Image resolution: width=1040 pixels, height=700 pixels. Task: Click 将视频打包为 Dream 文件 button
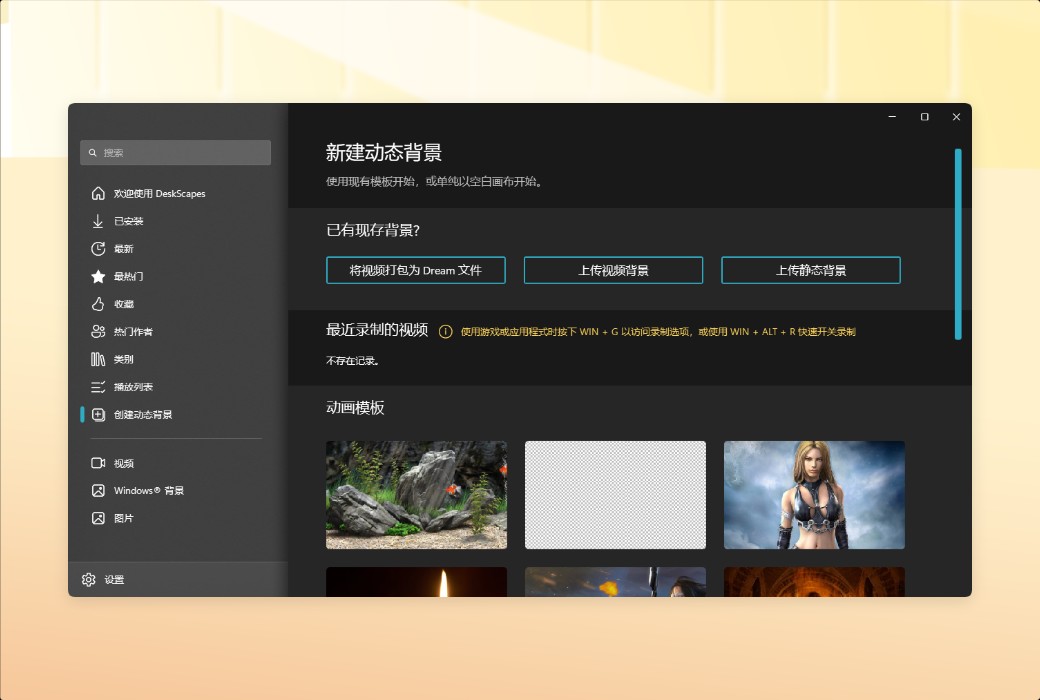click(x=415, y=270)
